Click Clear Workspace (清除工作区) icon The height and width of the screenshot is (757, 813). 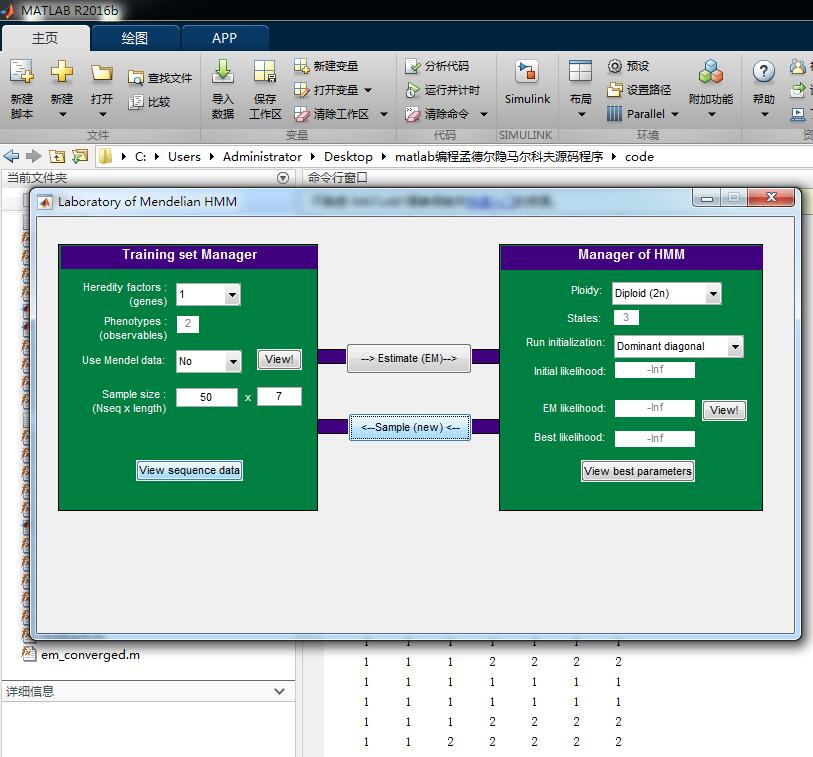(301, 114)
